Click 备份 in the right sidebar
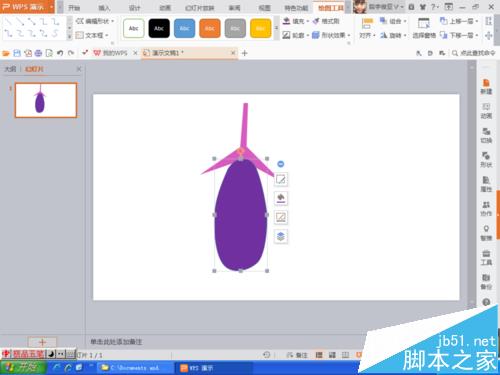 [x=486, y=282]
